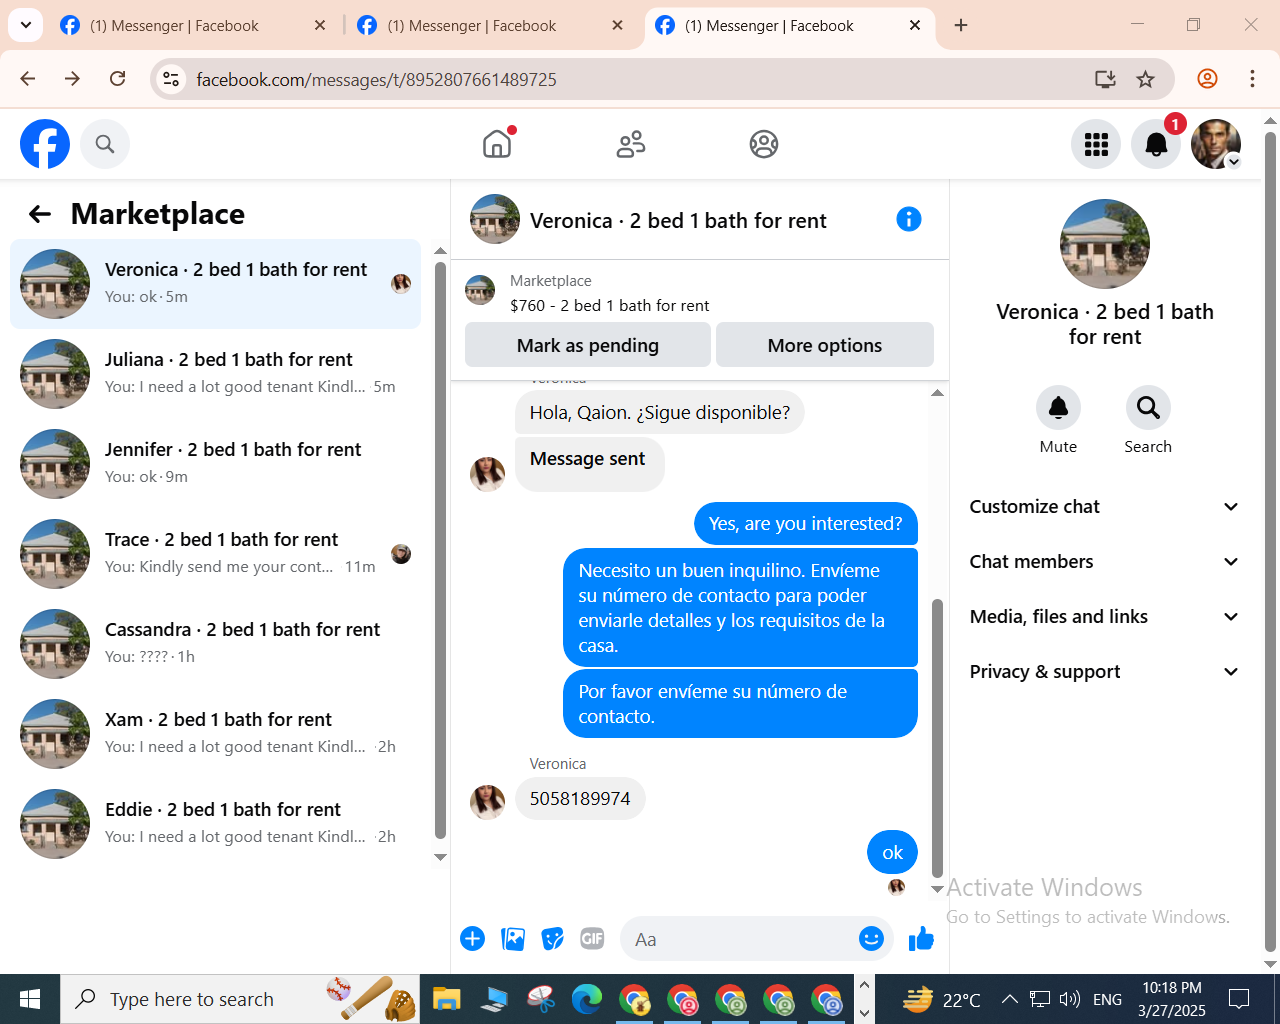
Task: Open the account profile picture menu
Action: pyautogui.click(x=1216, y=144)
